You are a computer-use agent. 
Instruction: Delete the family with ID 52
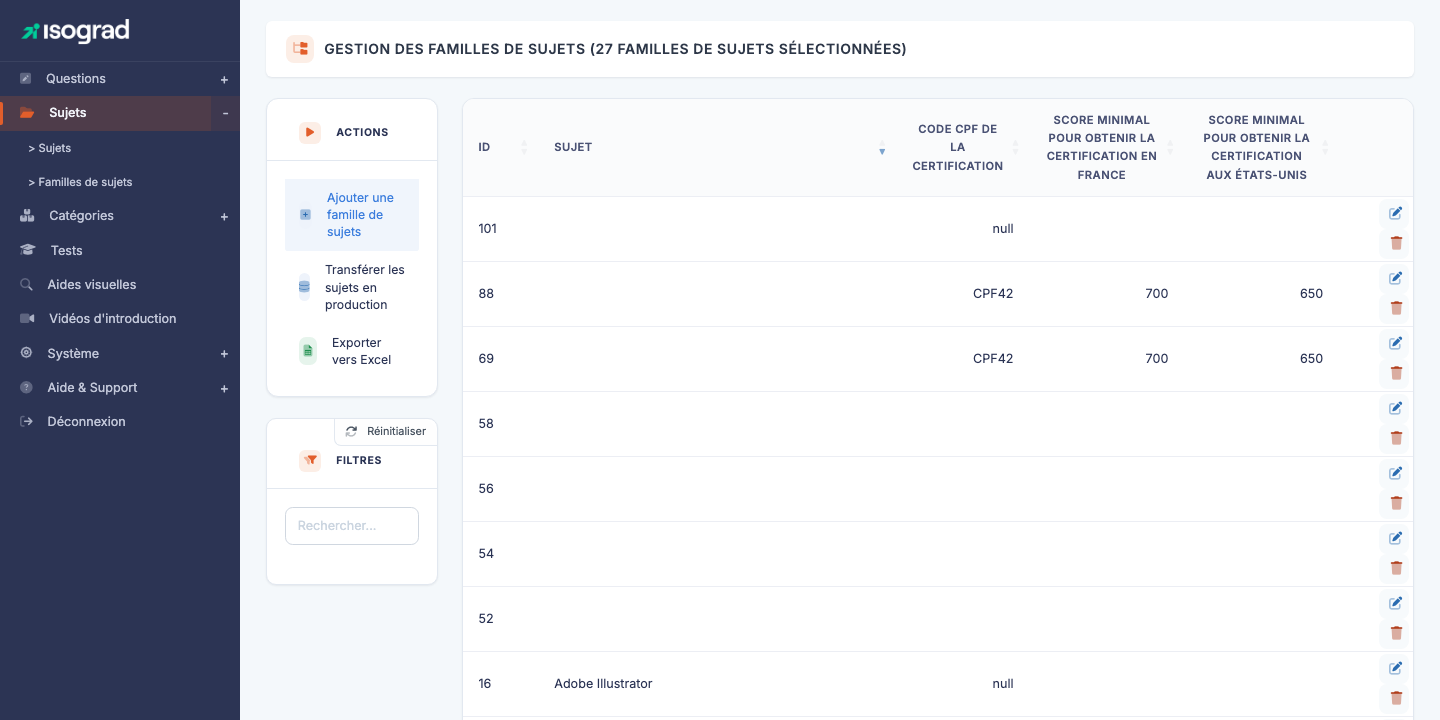[x=1396, y=633]
